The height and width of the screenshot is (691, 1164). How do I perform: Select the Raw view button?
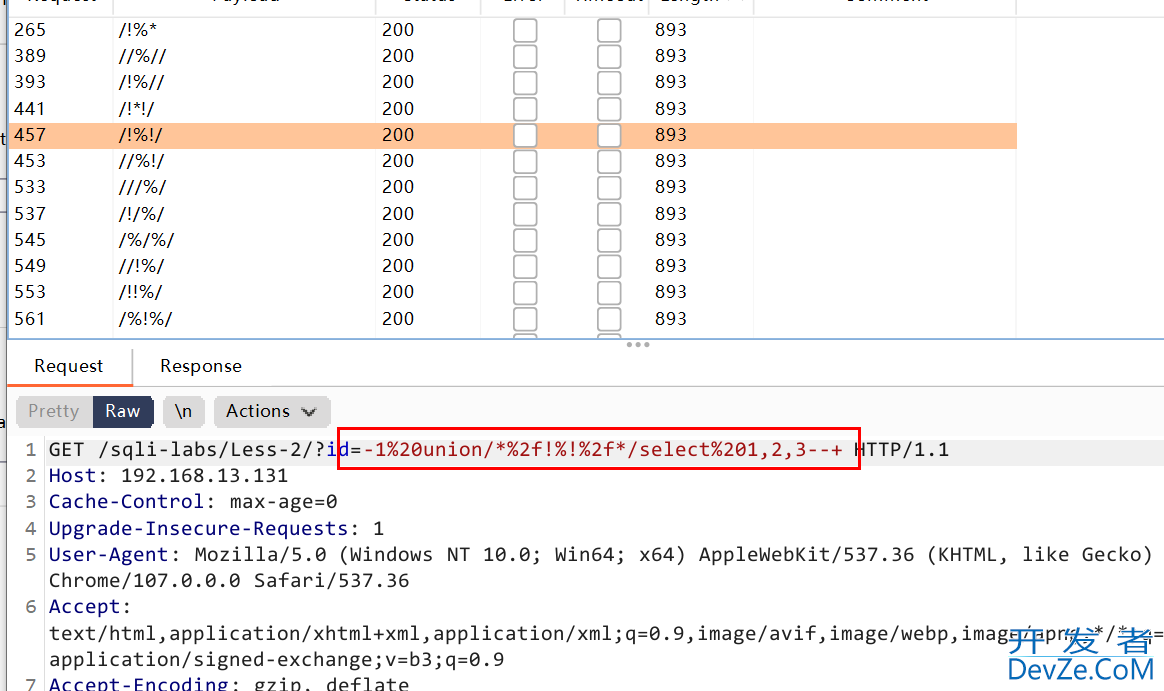(122, 411)
